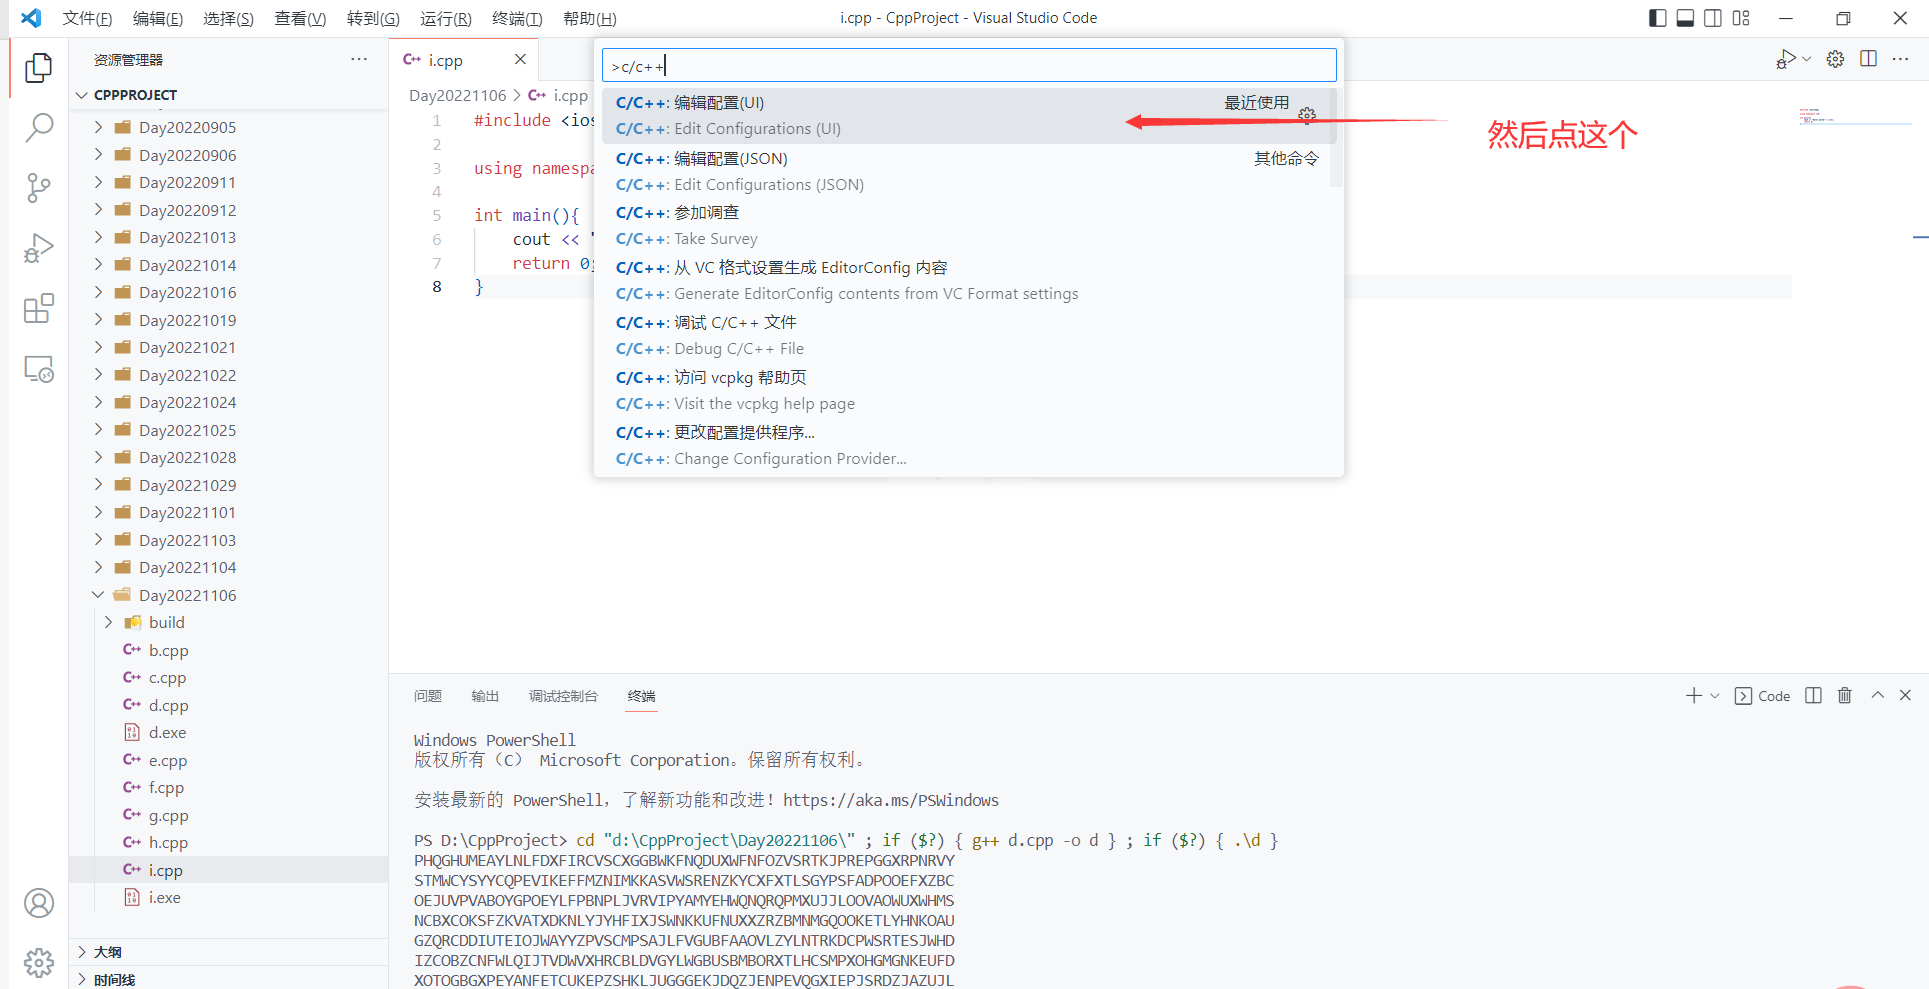
Task: Switch to the 调试控制台 panel tab
Action: 563,696
